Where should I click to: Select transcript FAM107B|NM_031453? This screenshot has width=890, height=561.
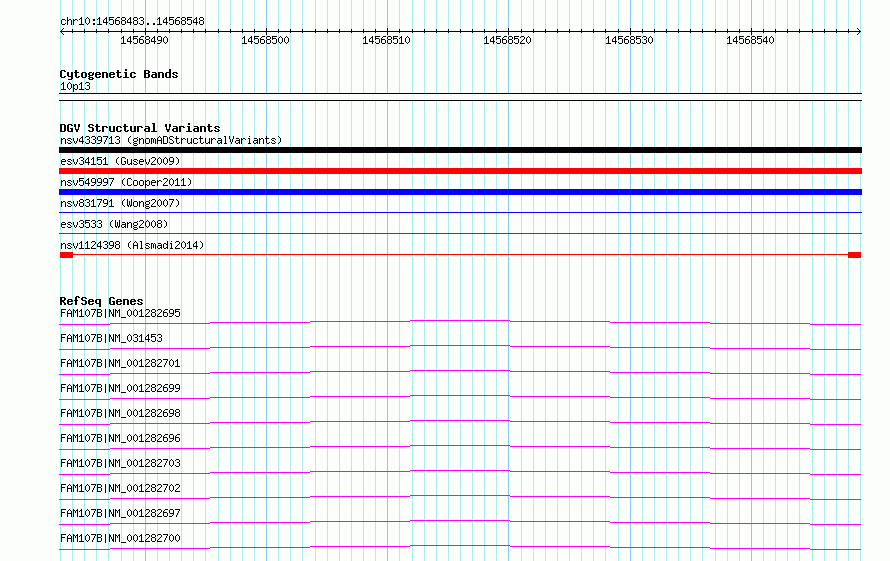click(111, 338)
